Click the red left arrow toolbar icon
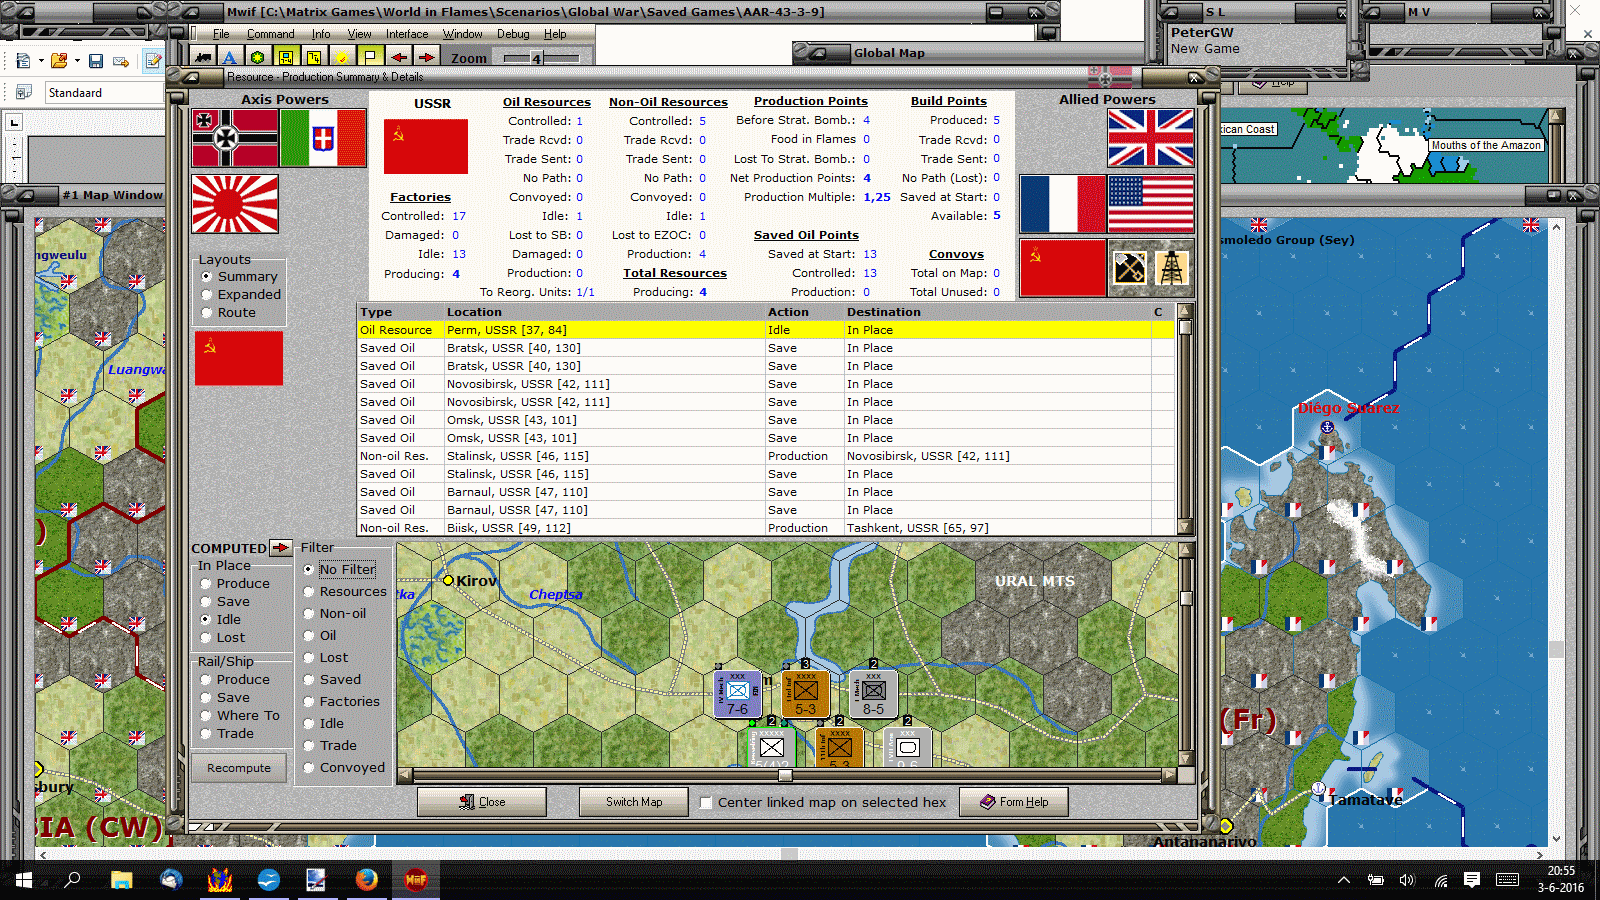Screen dimensions: 1600x900 399,57
